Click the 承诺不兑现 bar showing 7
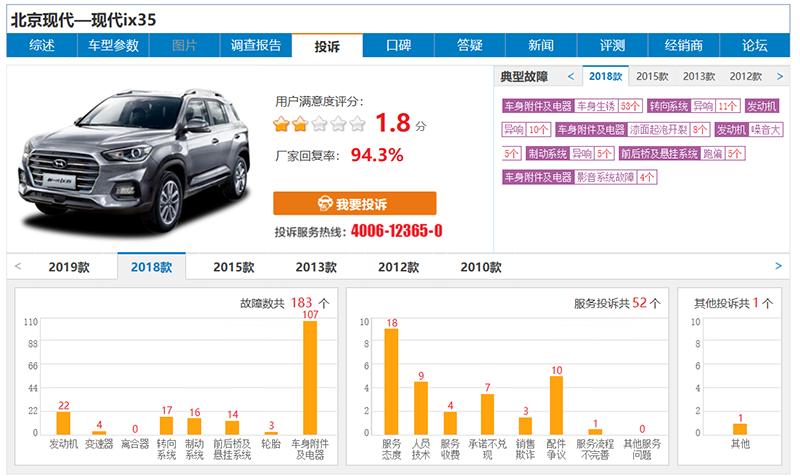800x476 pixels. coord(487,414)
